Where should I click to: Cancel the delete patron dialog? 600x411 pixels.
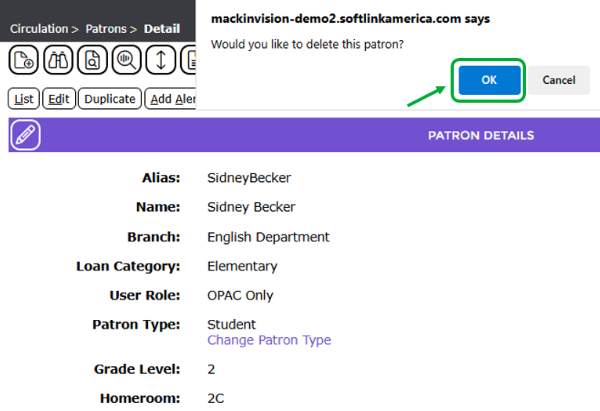point(559,80)
